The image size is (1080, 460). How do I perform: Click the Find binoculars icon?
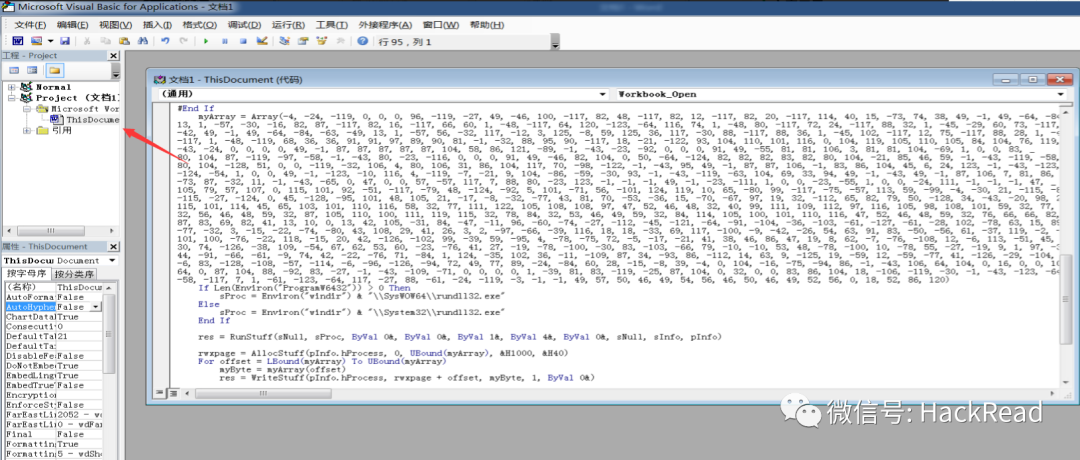click(143, 41)
